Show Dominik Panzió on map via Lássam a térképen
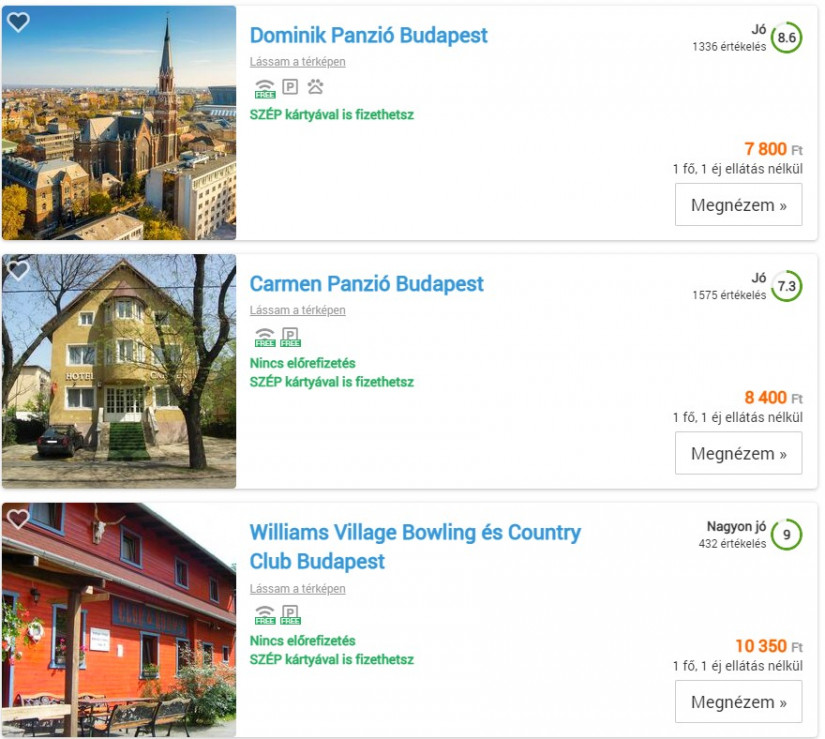The width and height of the screenshot is (825, 739). click(297, 62)
